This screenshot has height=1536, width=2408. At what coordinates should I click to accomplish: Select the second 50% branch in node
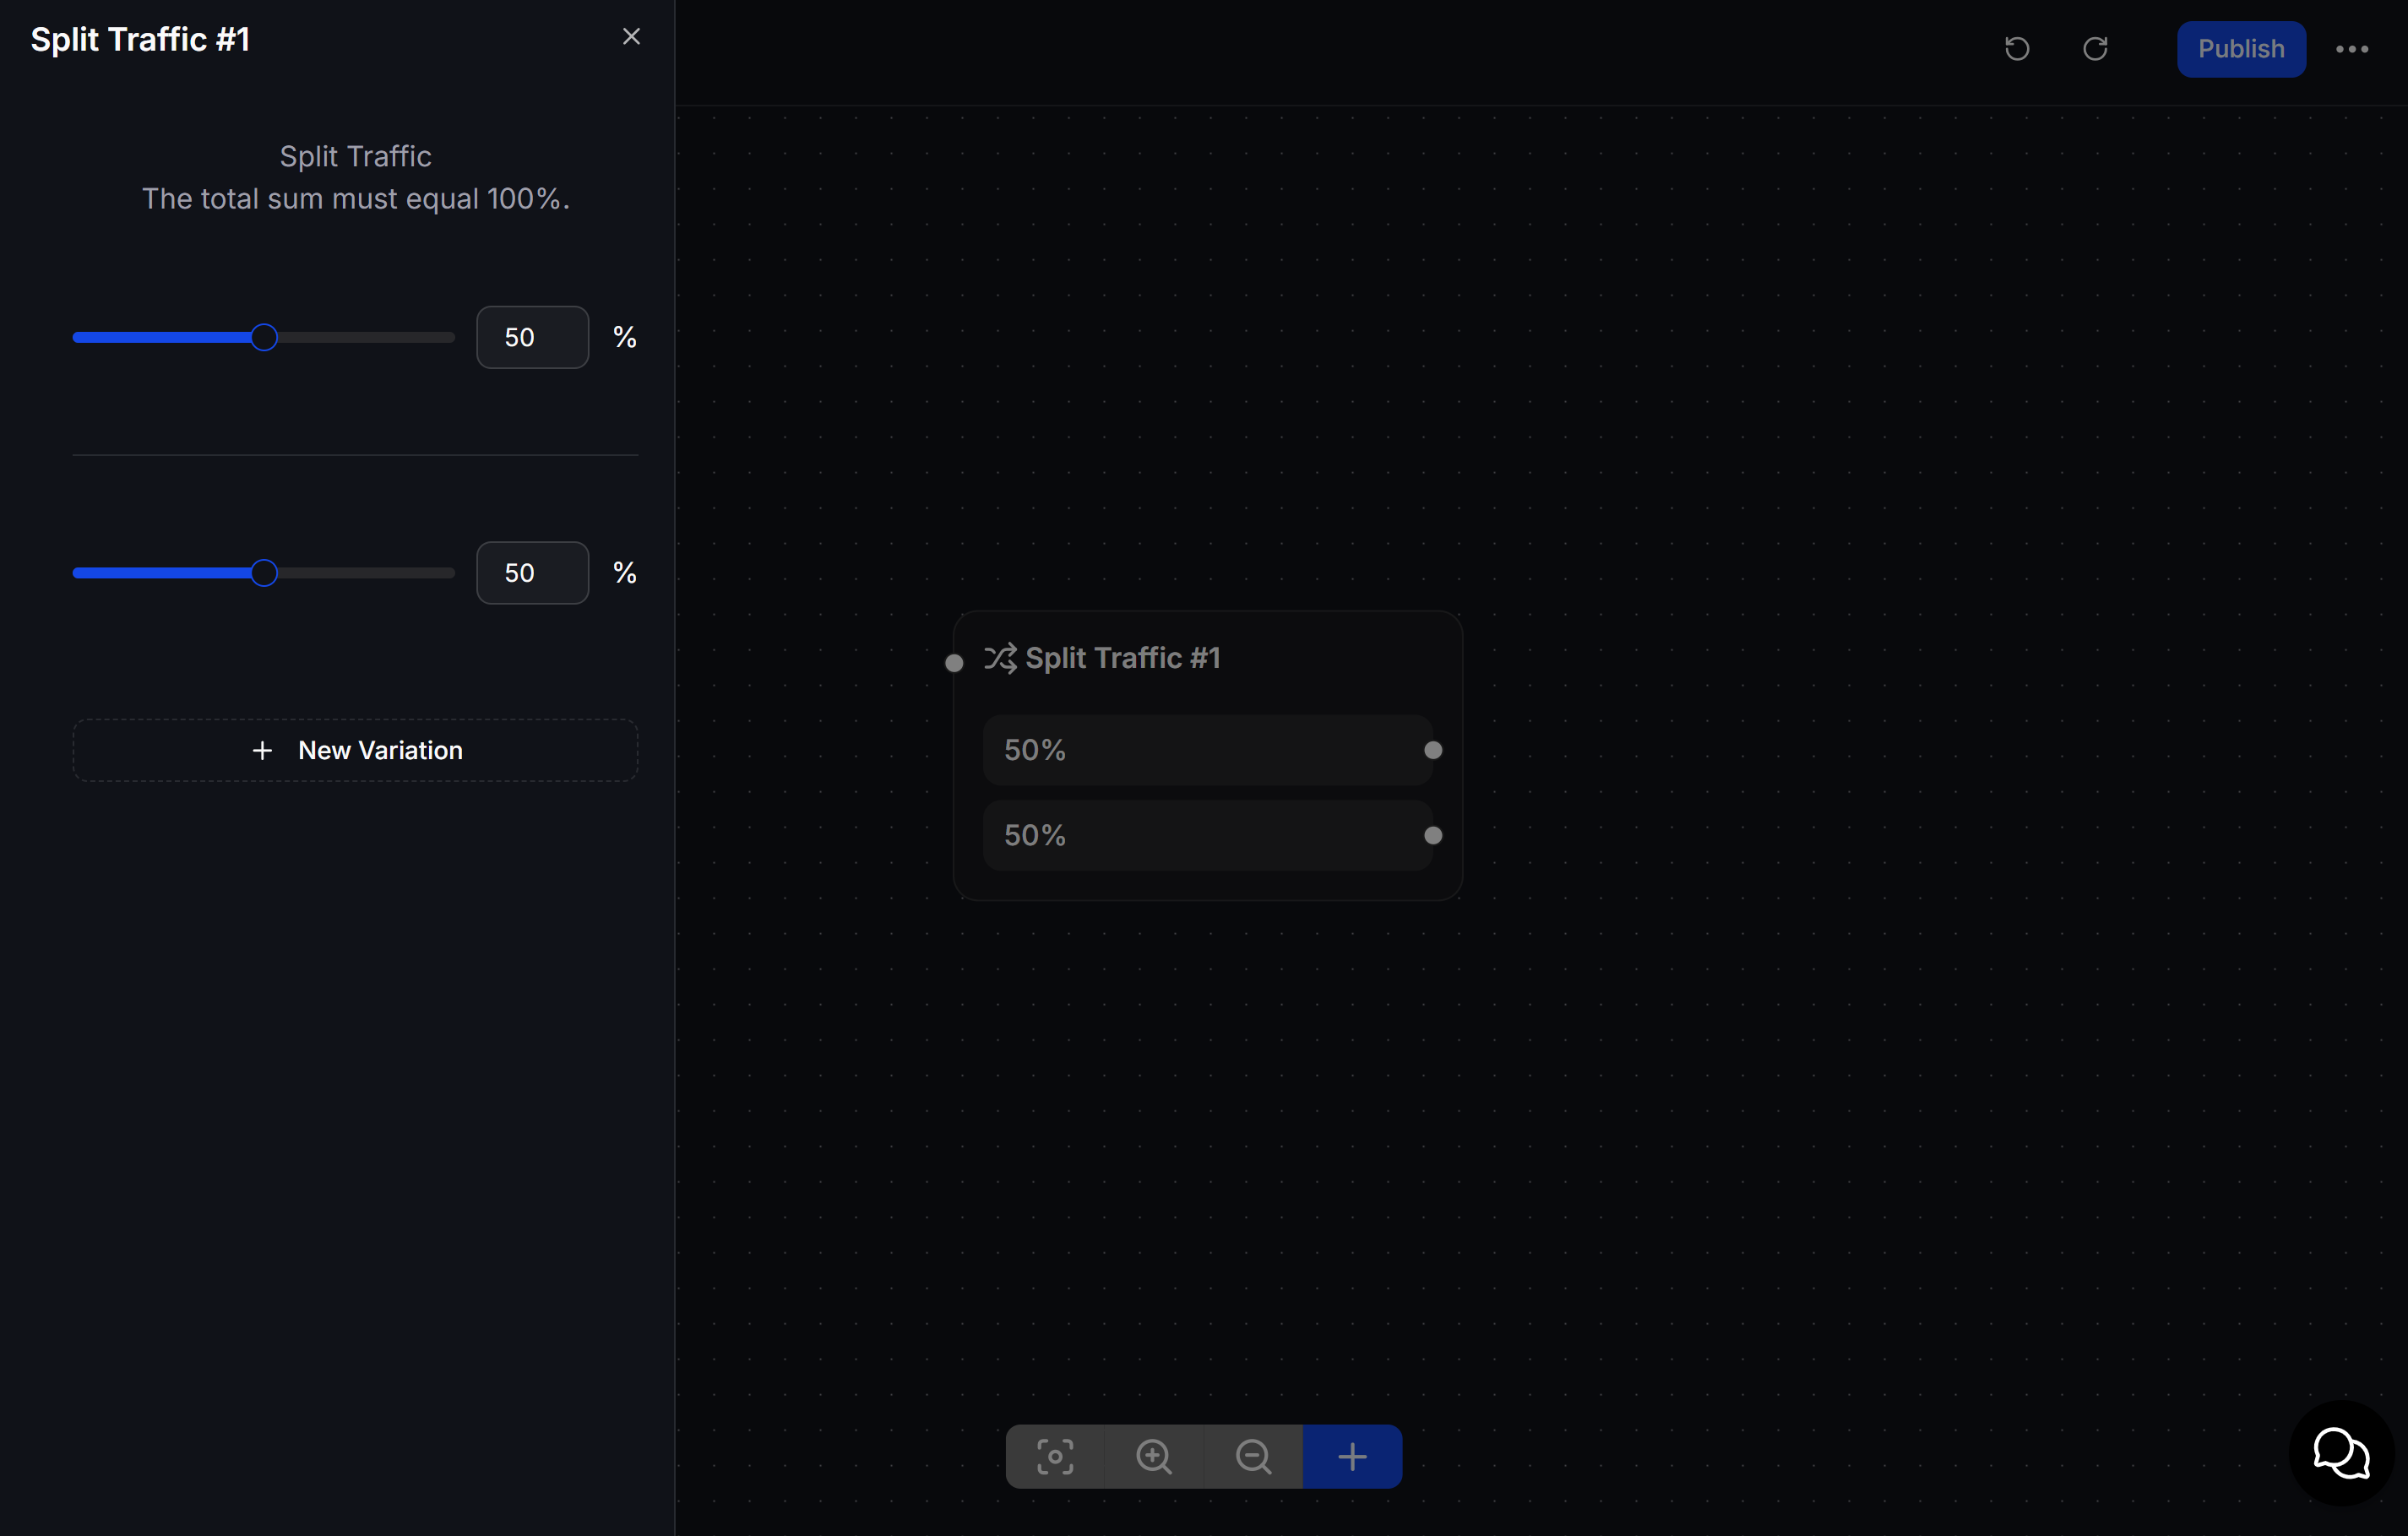tap(1207, 835)
